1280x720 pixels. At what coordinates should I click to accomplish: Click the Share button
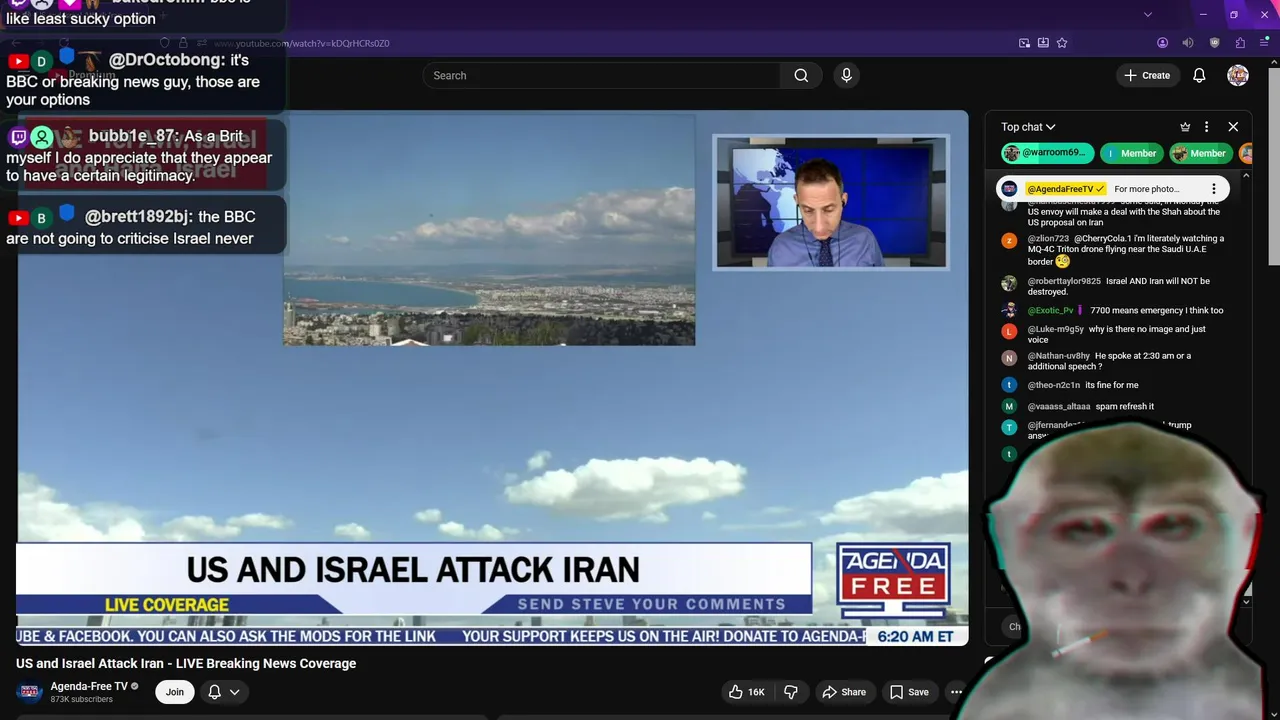tap(844, 692)
